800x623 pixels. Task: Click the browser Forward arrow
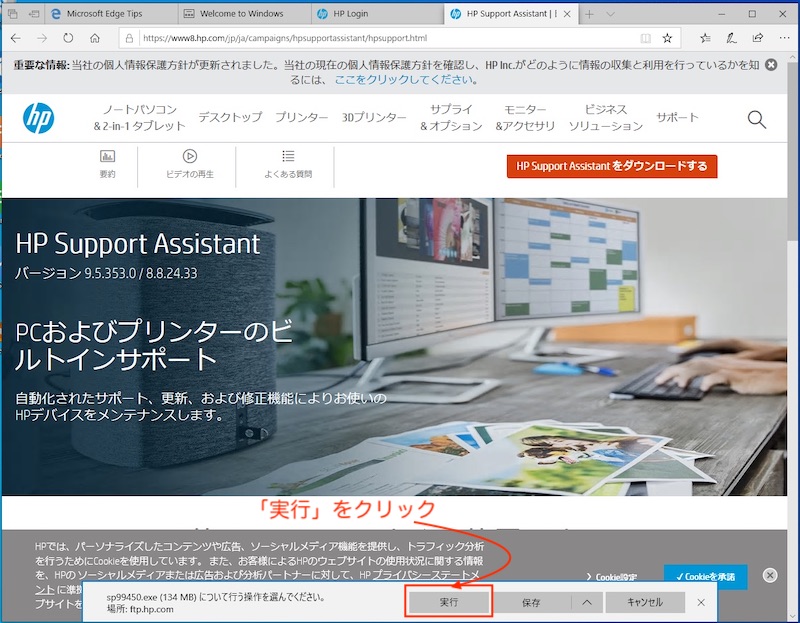pyautogui.click(x=42, y=38)
